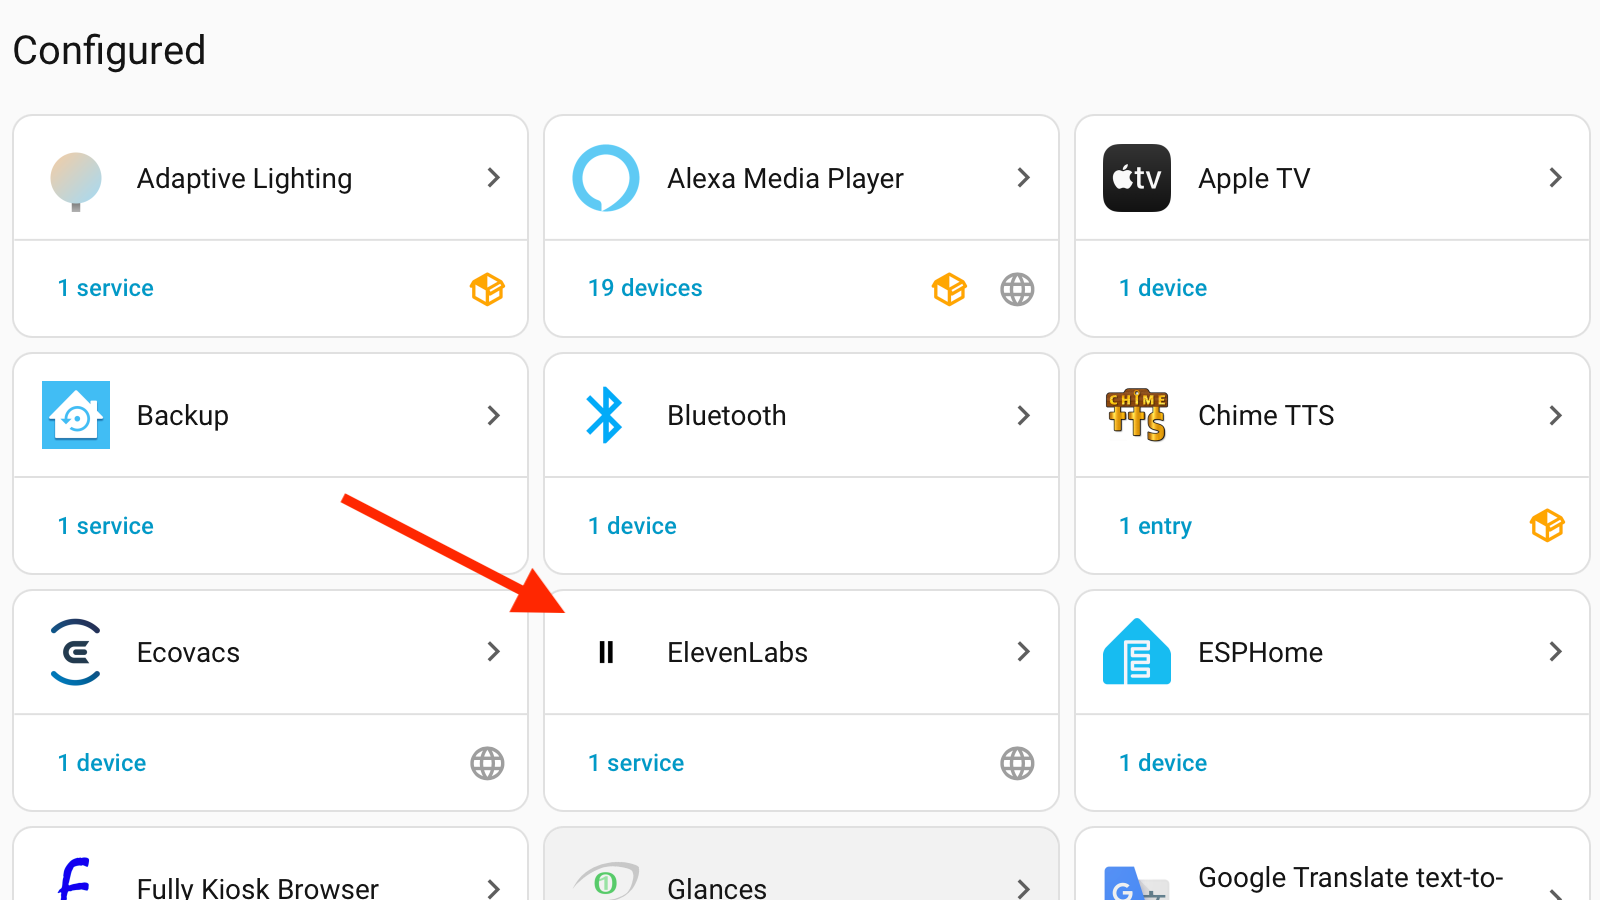This screenshot has height=900, width=1600.
Task: Select the Google Translate text-to- title
Action: coord(1350,877)
